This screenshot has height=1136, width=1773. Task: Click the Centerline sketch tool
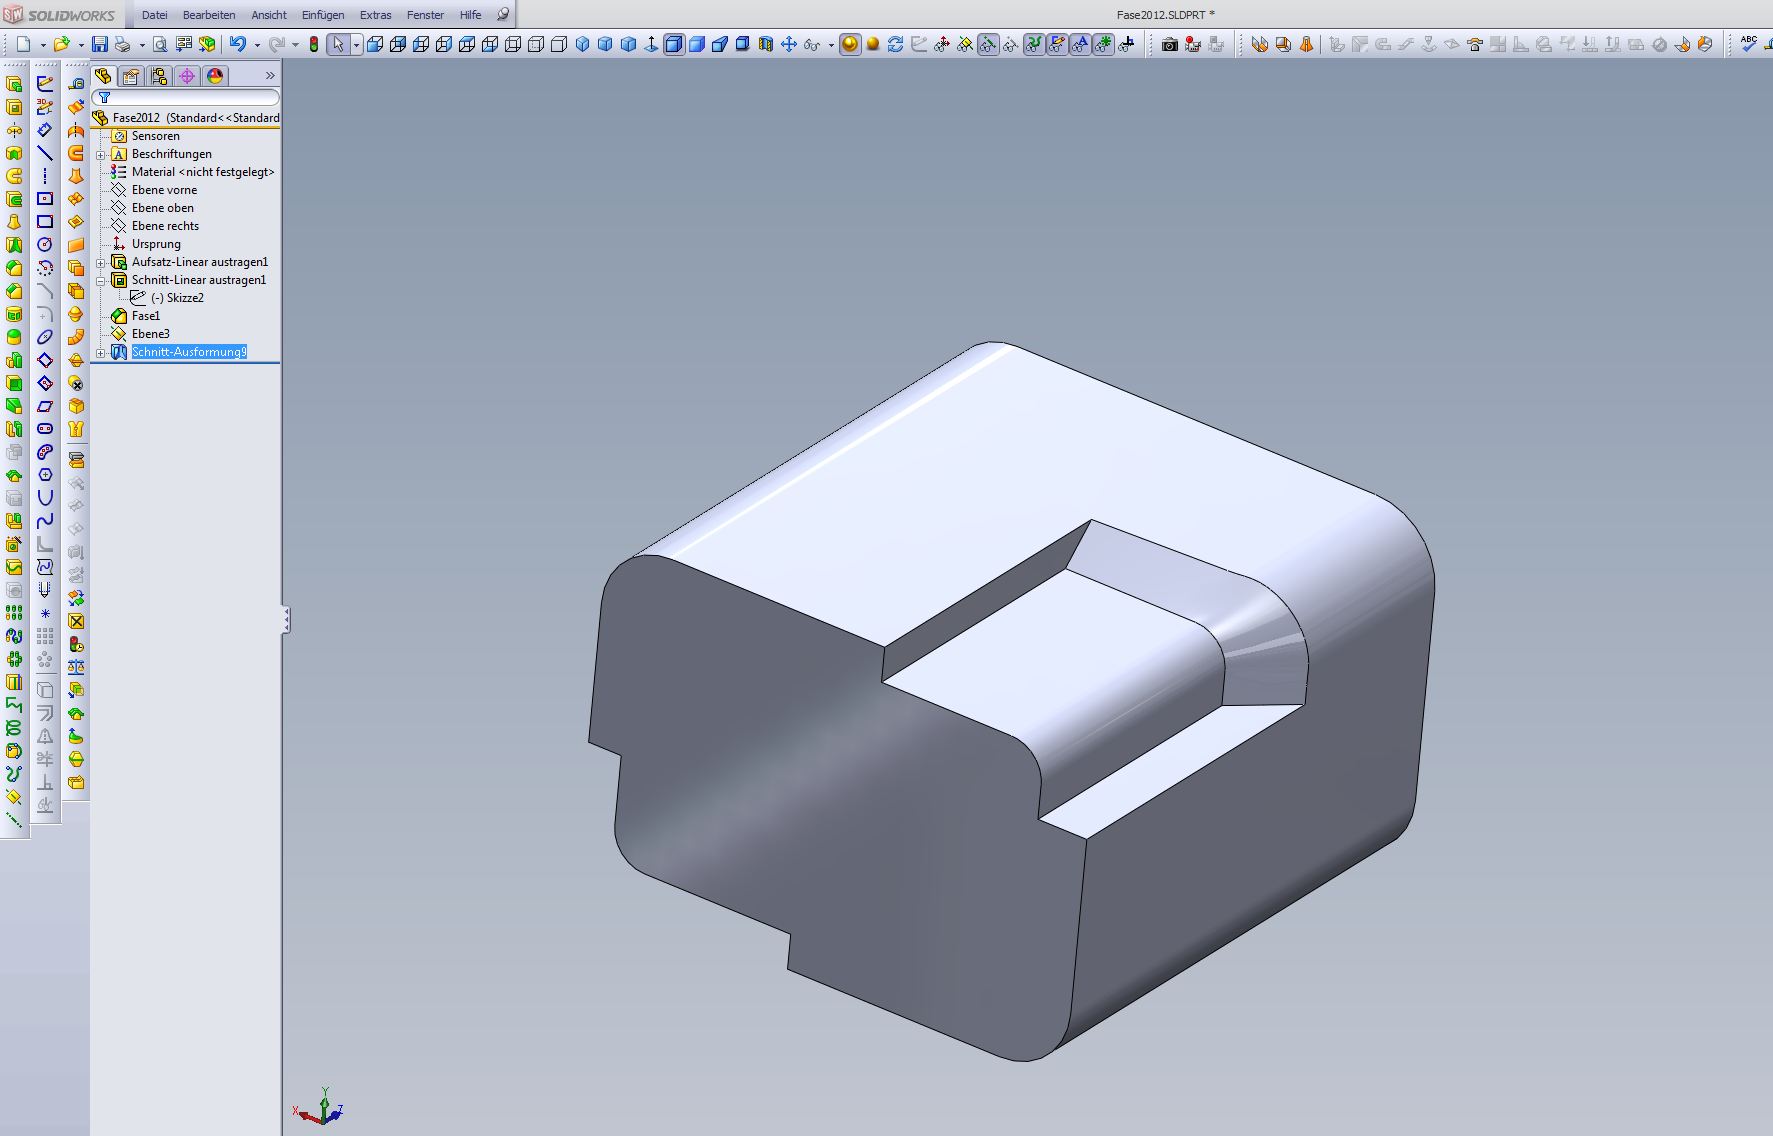(45, 176)
